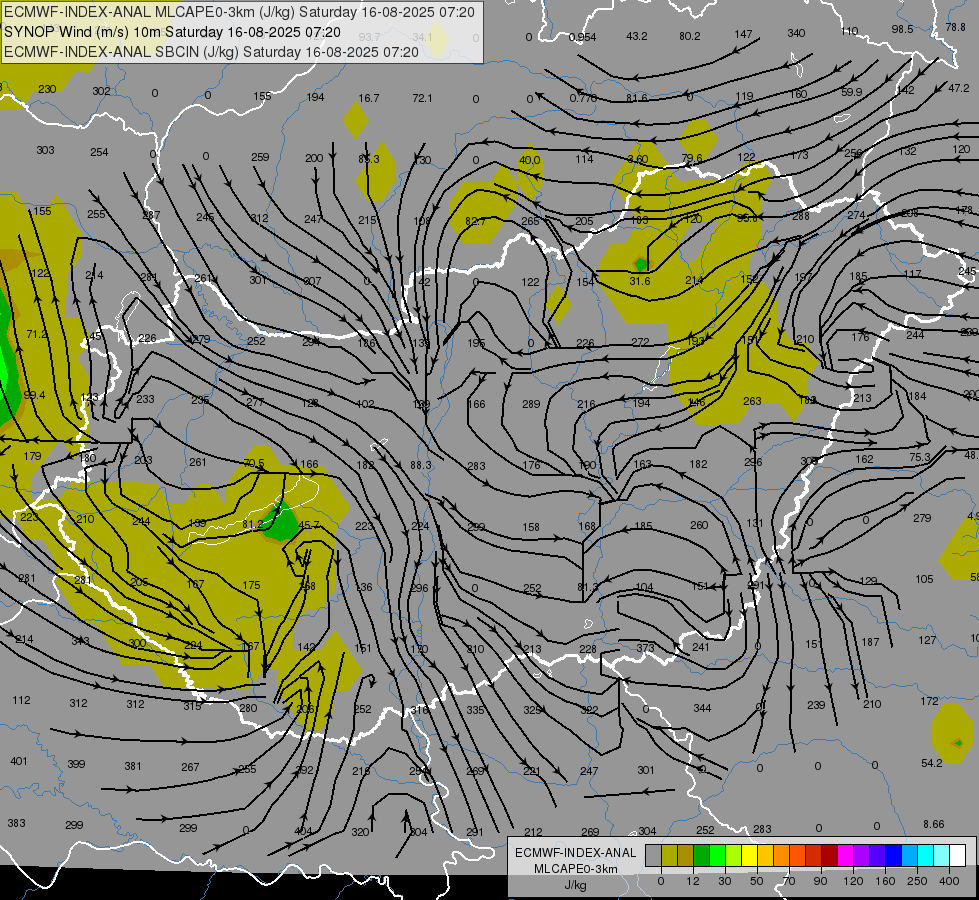Click the SBCIN header line
Screen dimensions: 979x900
[x=211, y=52]
